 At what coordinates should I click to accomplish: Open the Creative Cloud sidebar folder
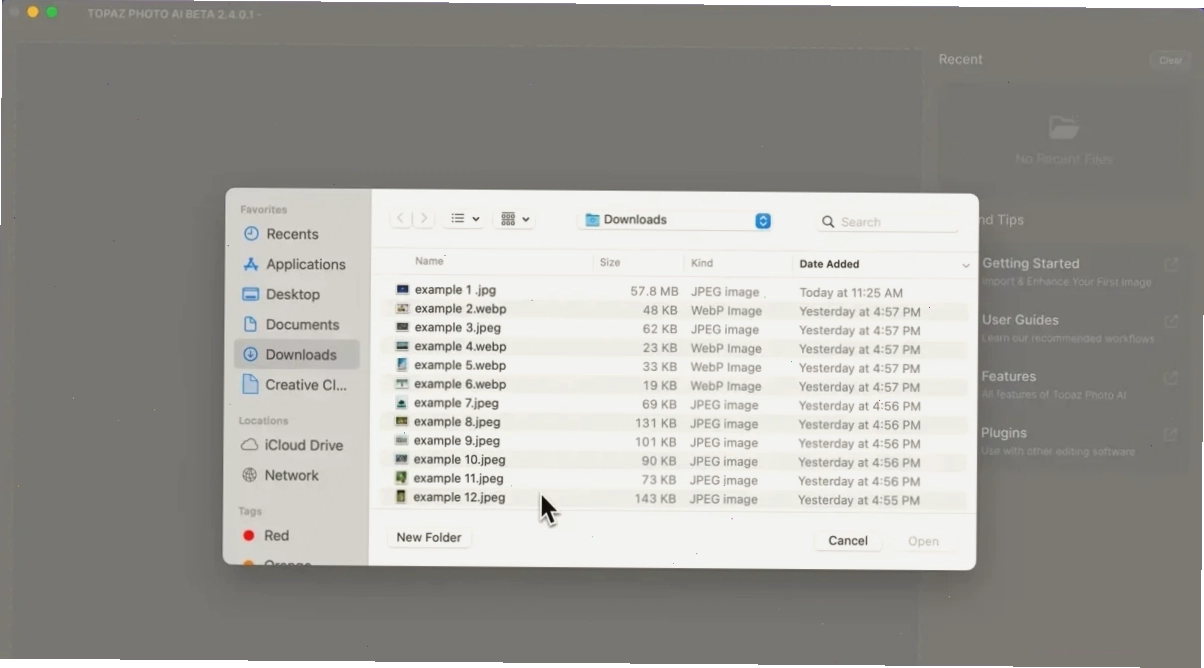(296, 385)
